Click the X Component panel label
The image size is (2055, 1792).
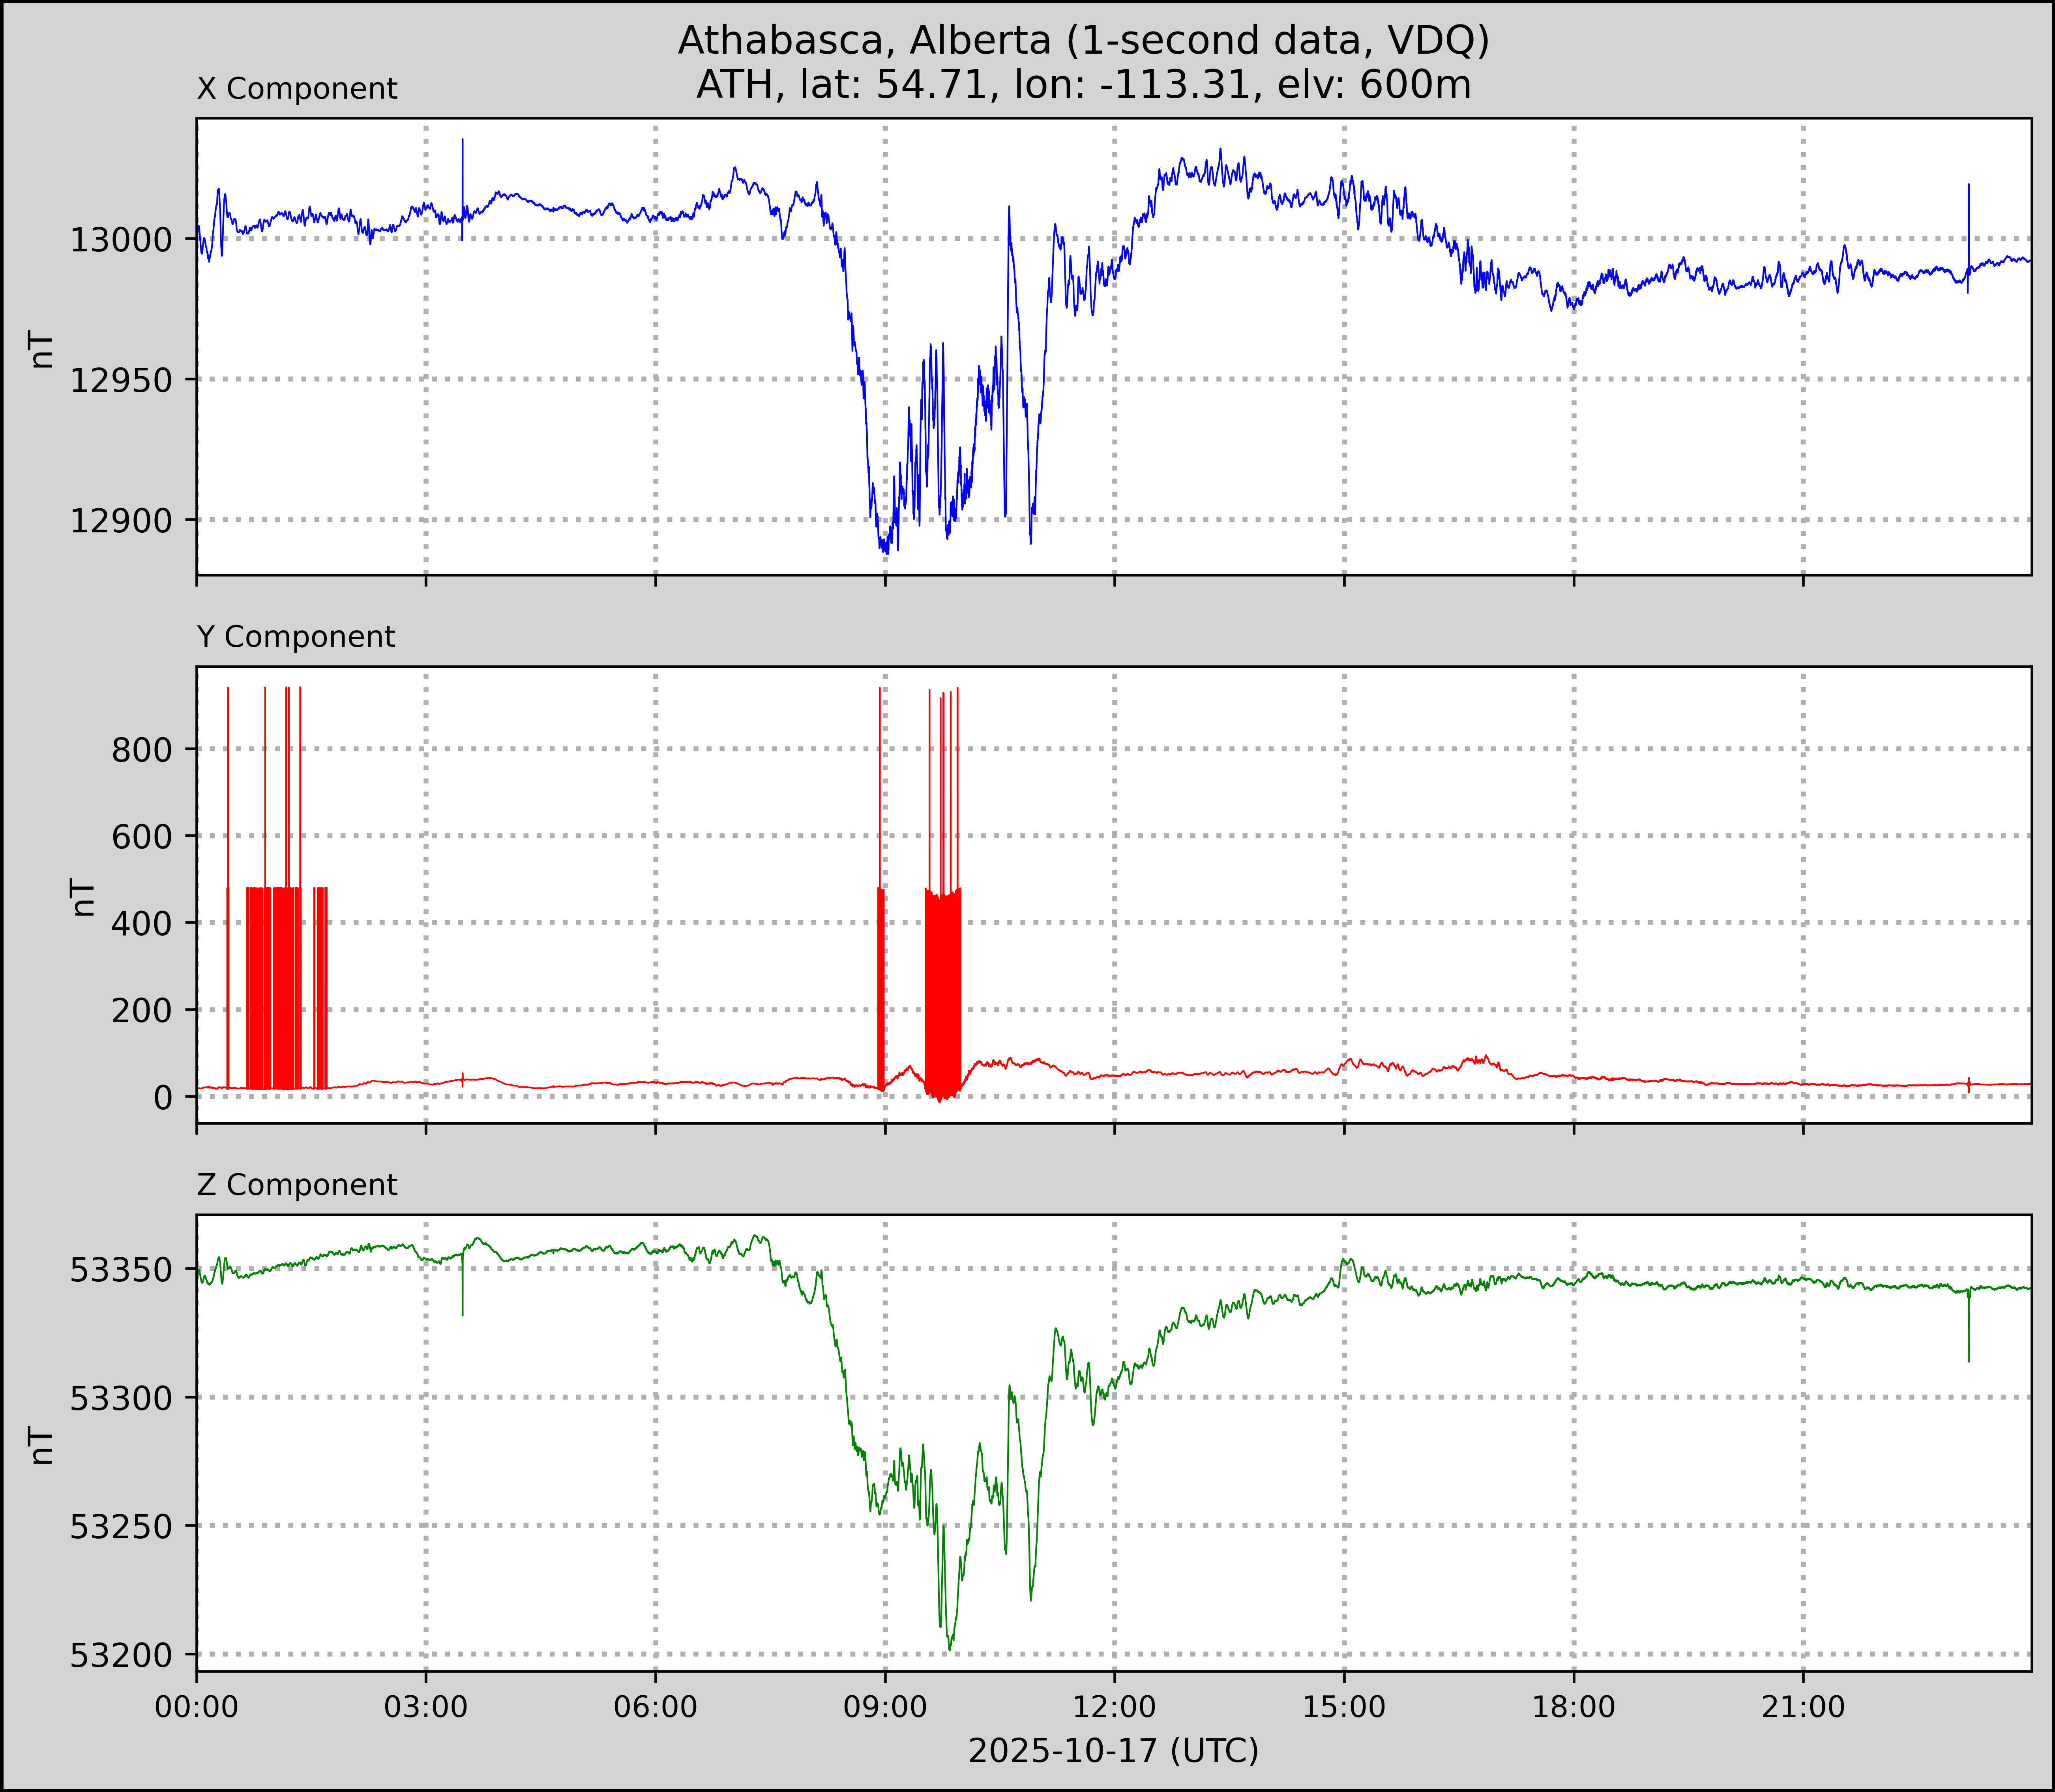(x=297, y=89)
